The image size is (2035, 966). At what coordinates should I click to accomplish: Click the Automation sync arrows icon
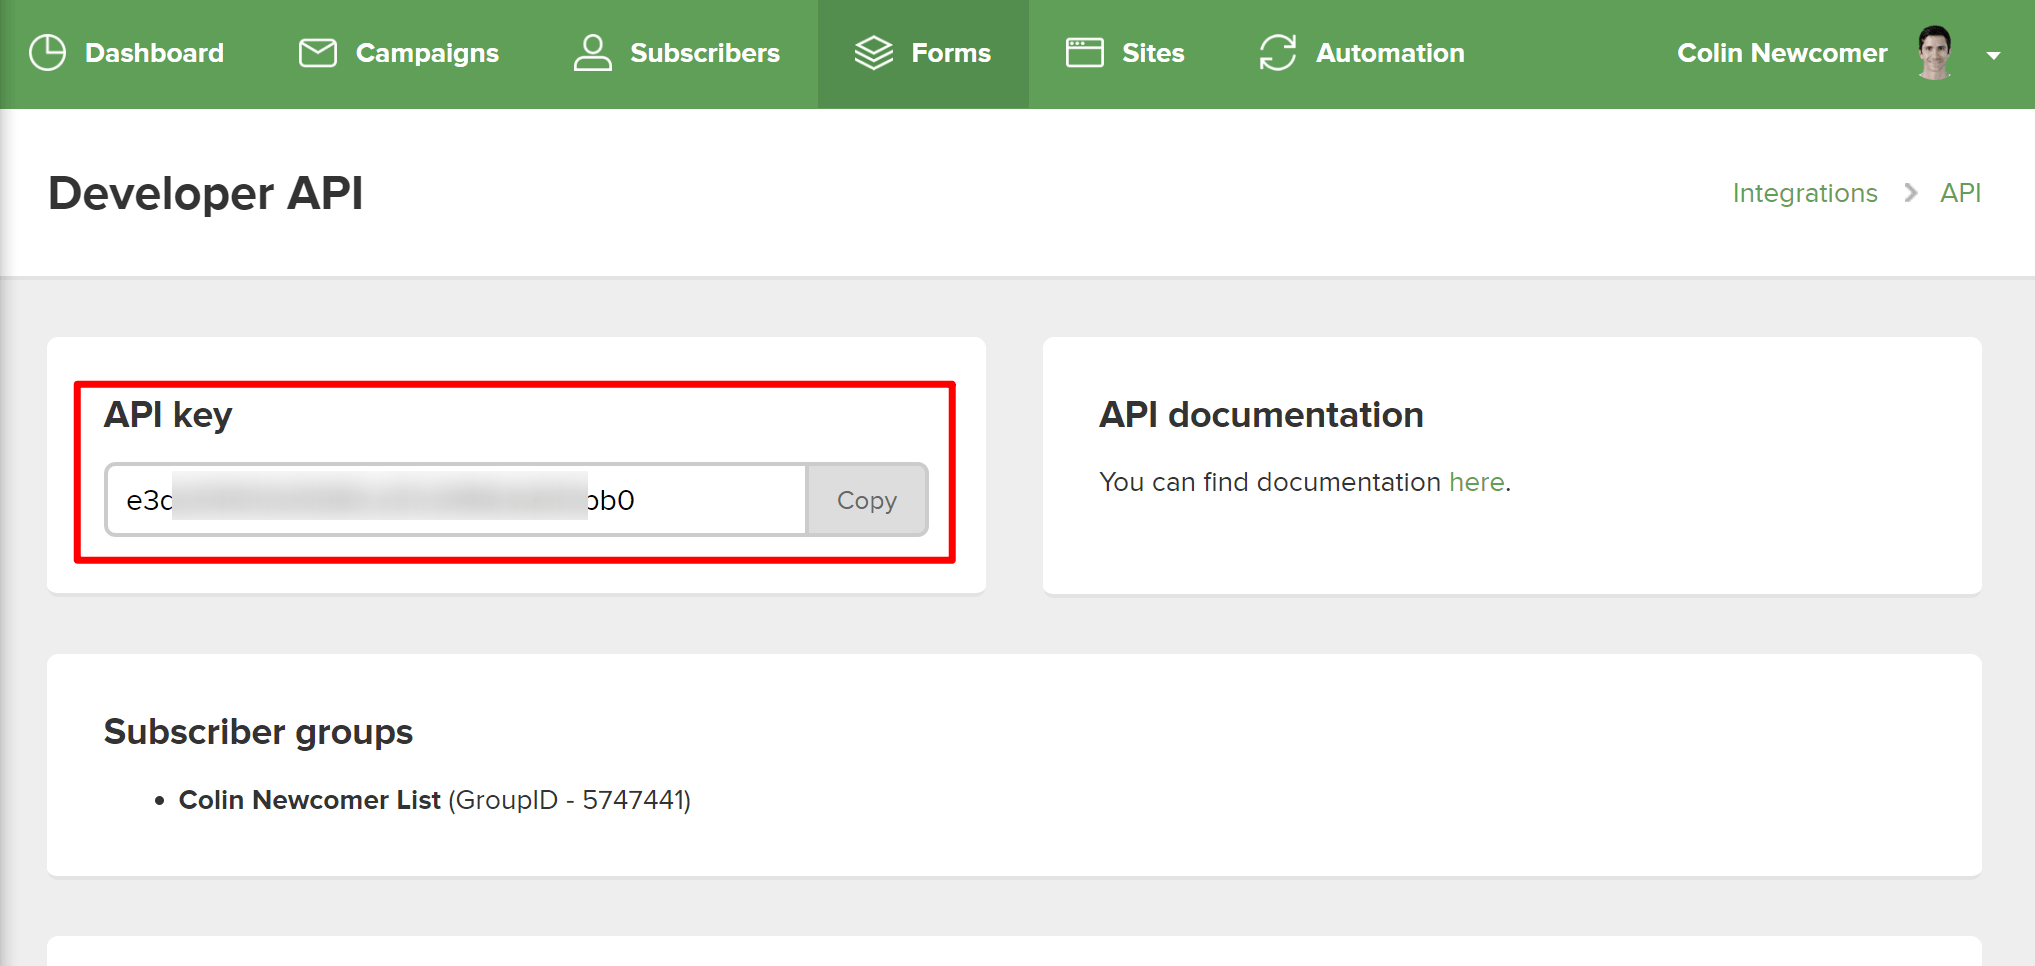(1277, 53)
